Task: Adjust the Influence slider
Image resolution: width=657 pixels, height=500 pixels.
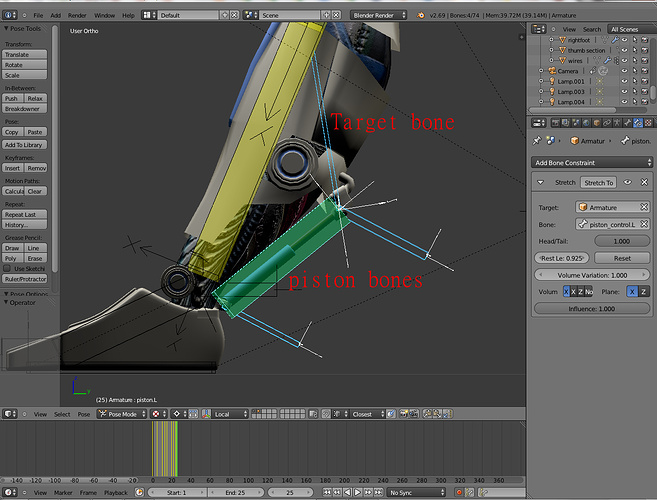Action: coord(592,308)
